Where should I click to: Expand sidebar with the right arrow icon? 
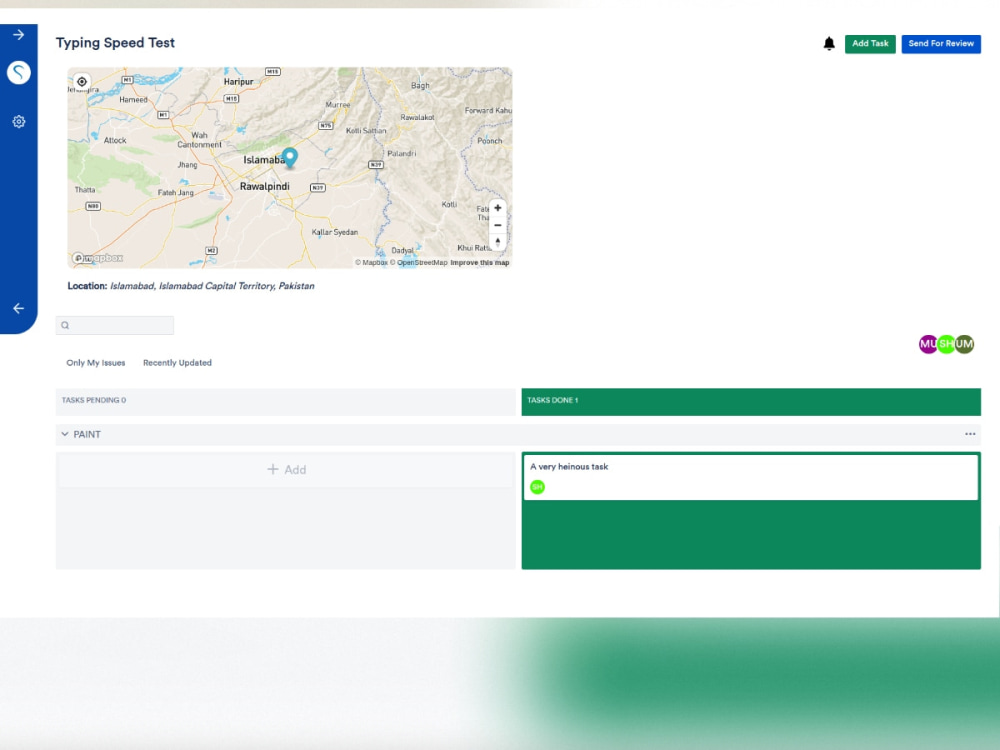point(18,35)
